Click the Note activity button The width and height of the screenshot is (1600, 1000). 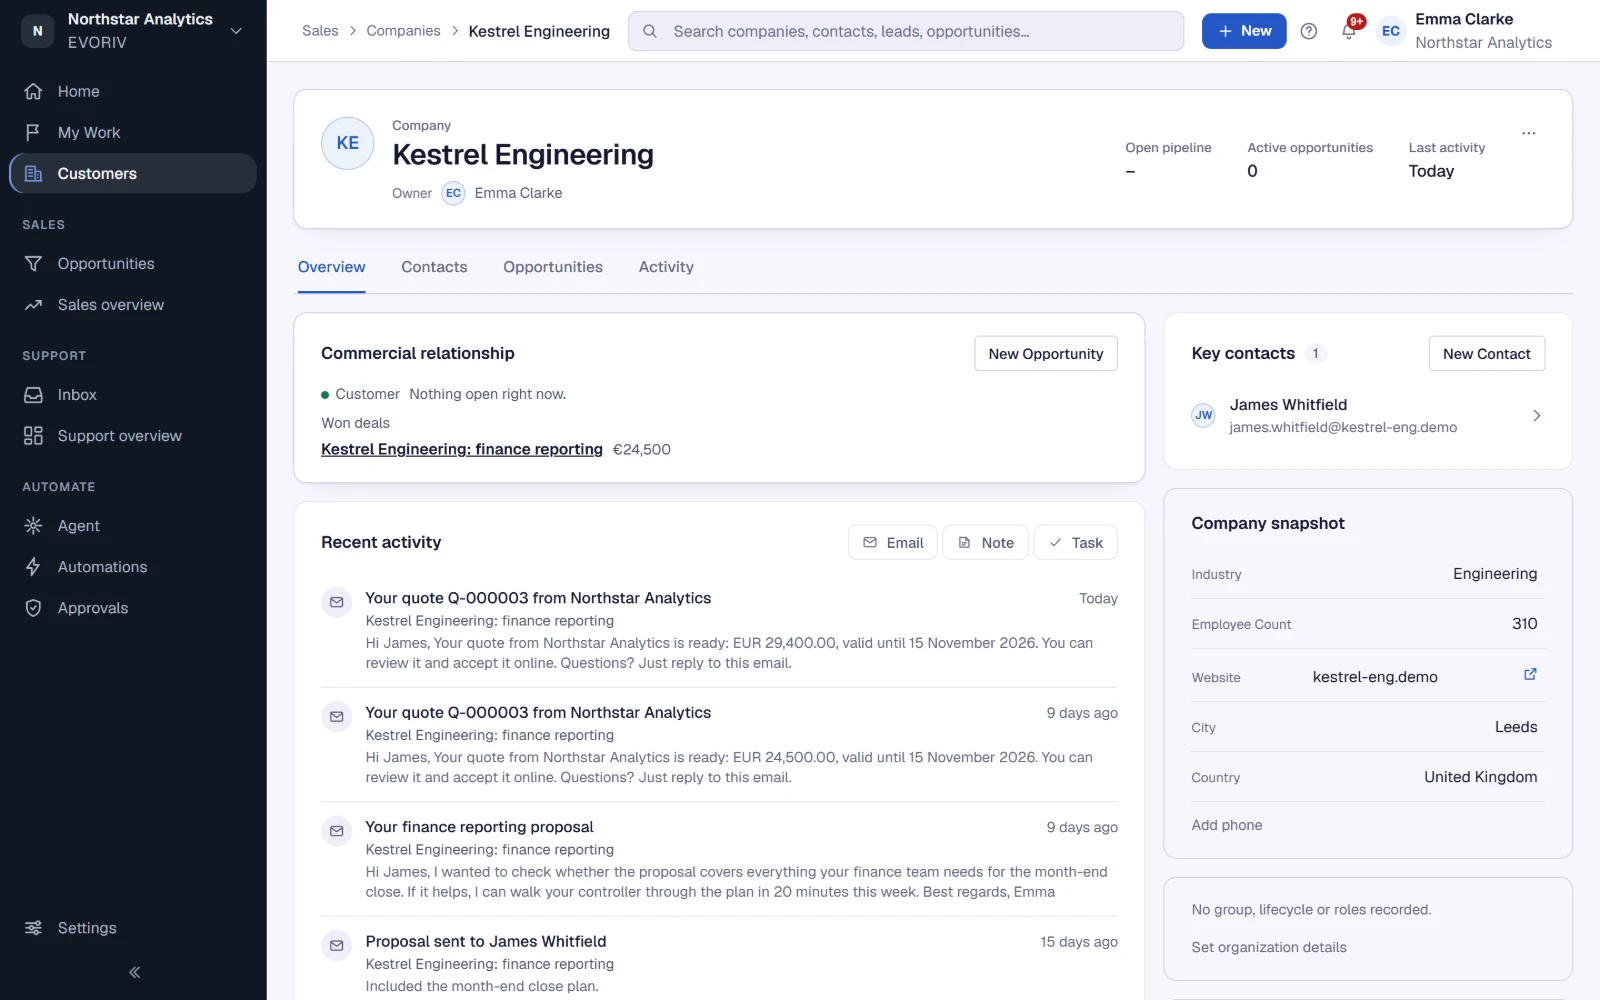coord(986,542)
